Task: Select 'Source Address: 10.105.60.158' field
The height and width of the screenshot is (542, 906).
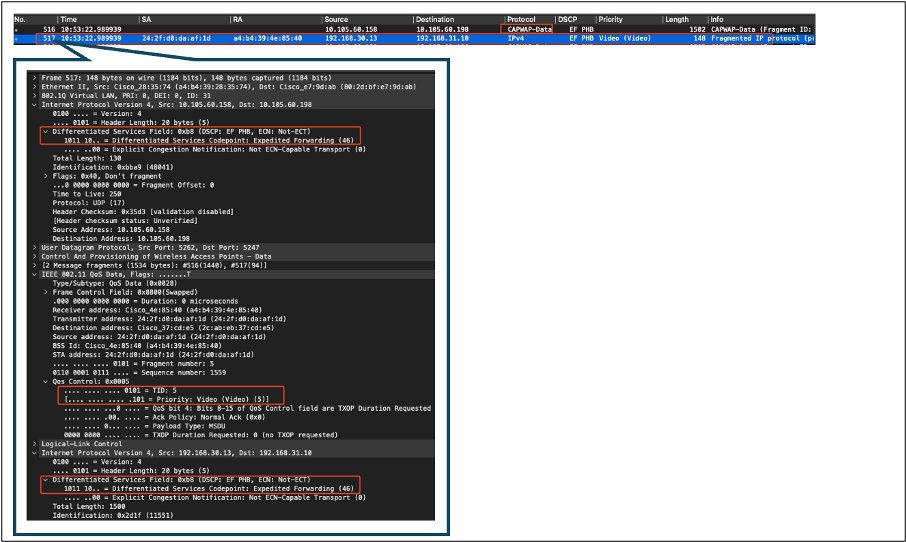Action: coord(111,230)
